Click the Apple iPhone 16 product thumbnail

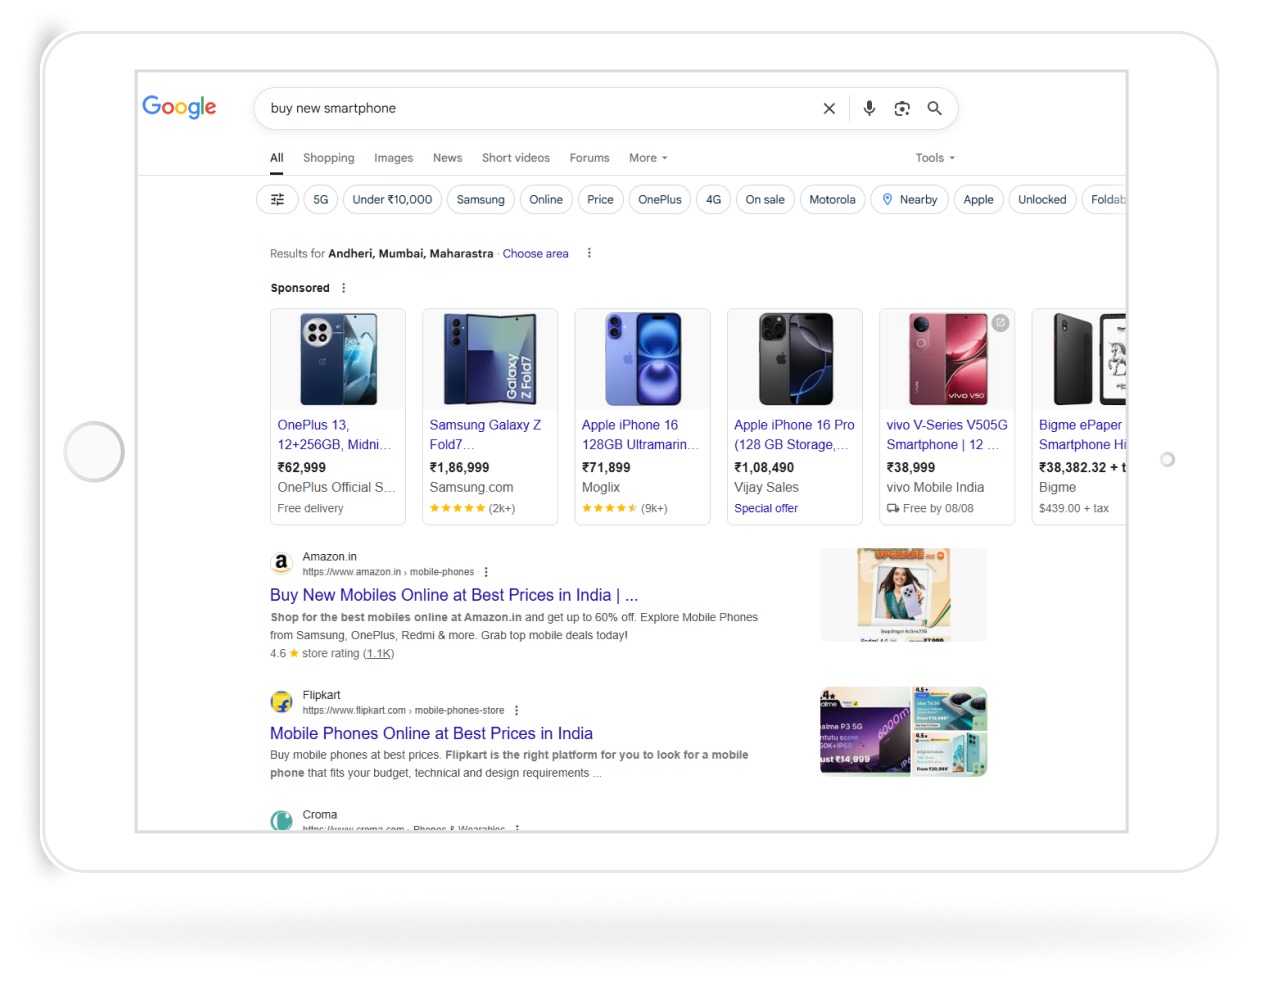(x=642, y=358)
